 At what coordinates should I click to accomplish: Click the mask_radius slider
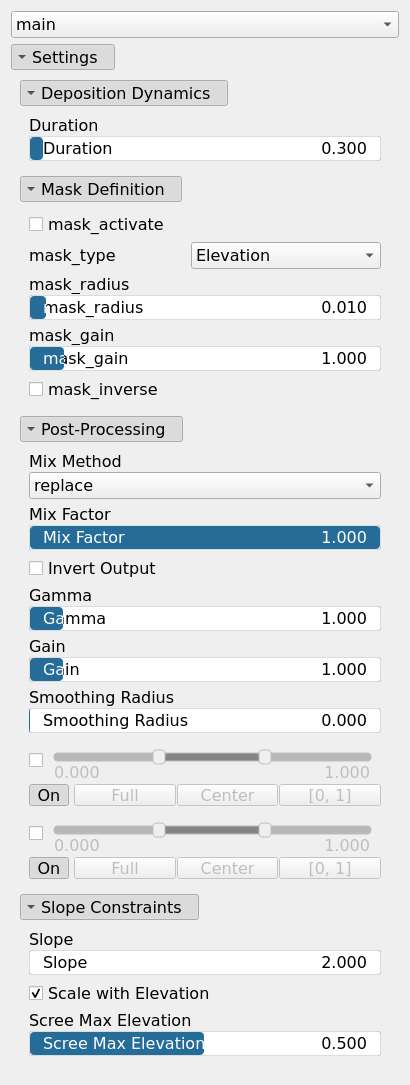[205, 307]
